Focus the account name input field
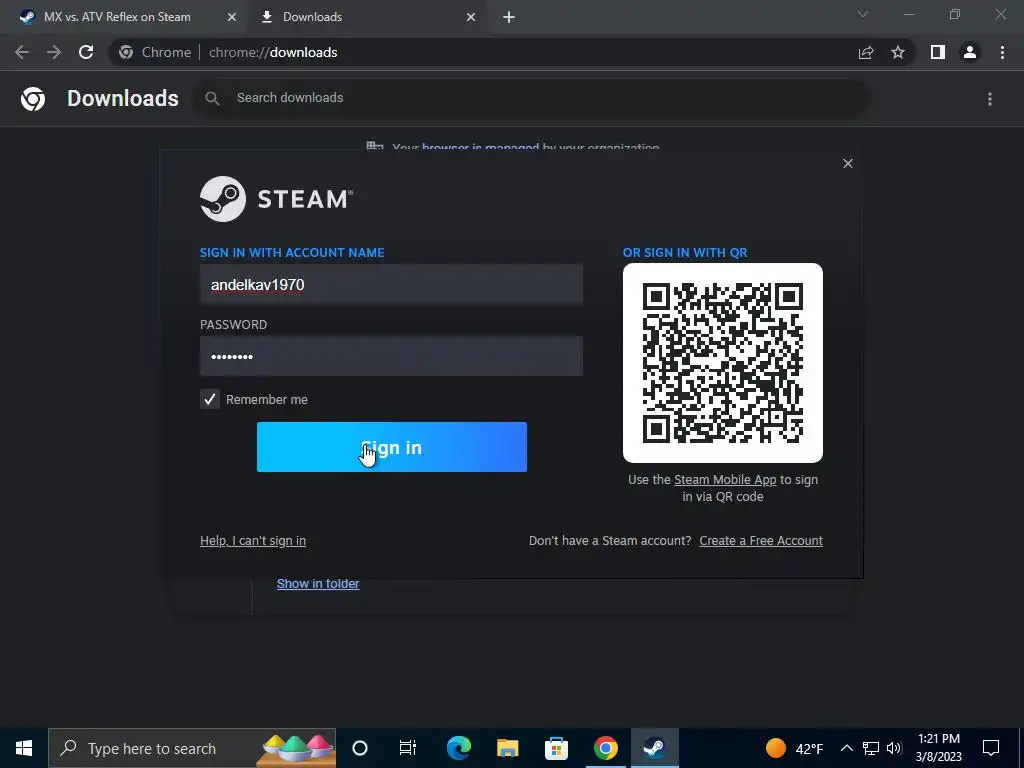 coord(391,284)
